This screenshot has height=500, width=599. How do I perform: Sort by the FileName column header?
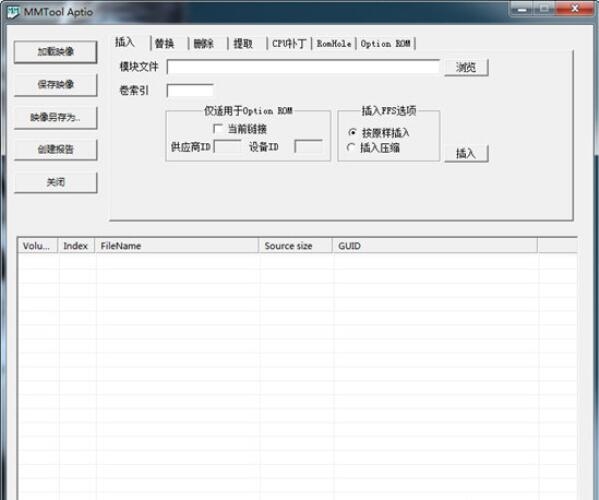tap(176, 246)
